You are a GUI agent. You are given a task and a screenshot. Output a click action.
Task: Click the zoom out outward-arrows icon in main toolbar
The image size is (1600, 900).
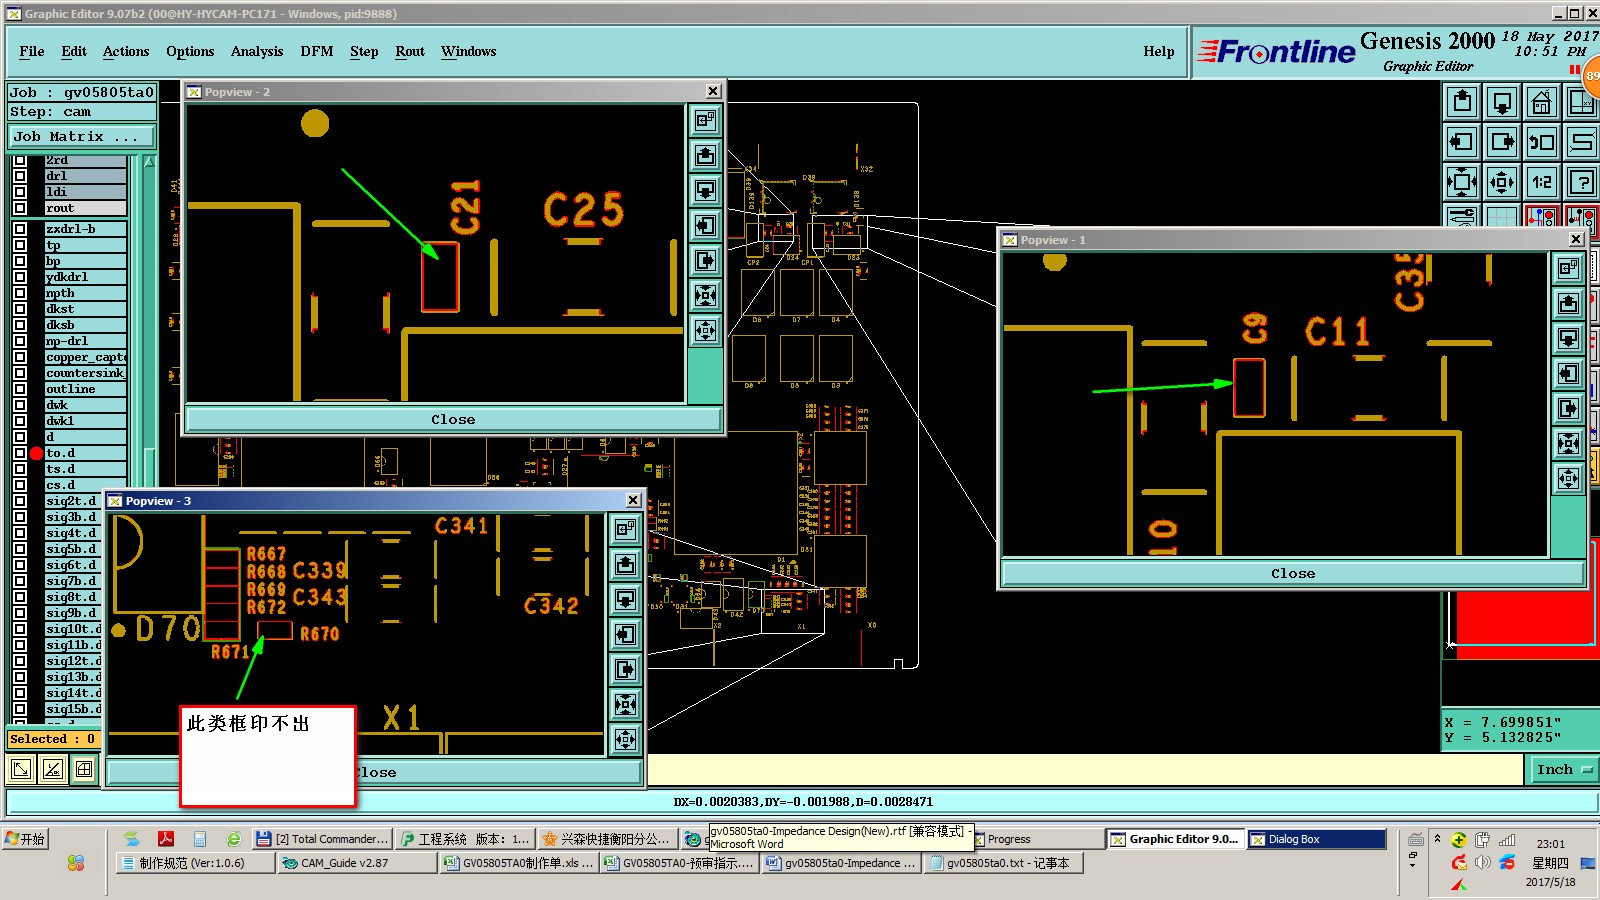pyautogui.click(x=1502, y=182)
